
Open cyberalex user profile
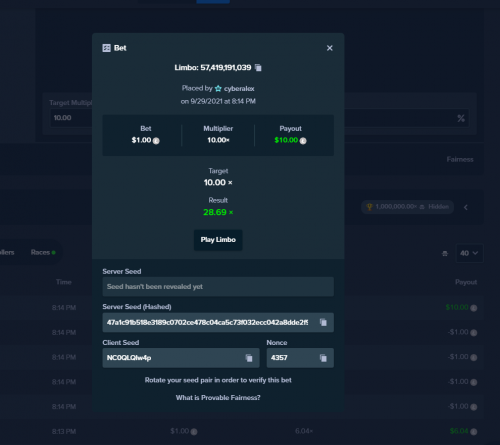[x=239, y=89]
